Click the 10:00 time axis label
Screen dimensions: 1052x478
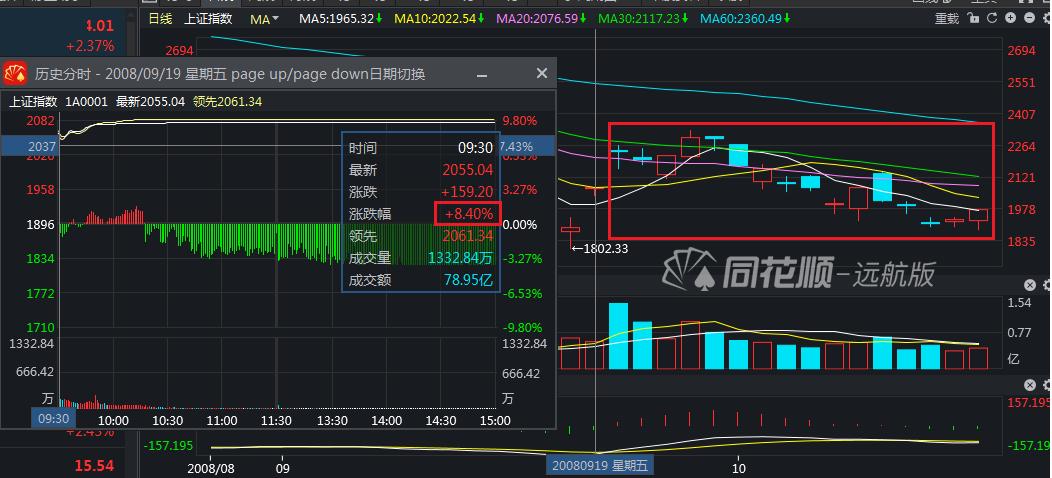tap(113, 421)
